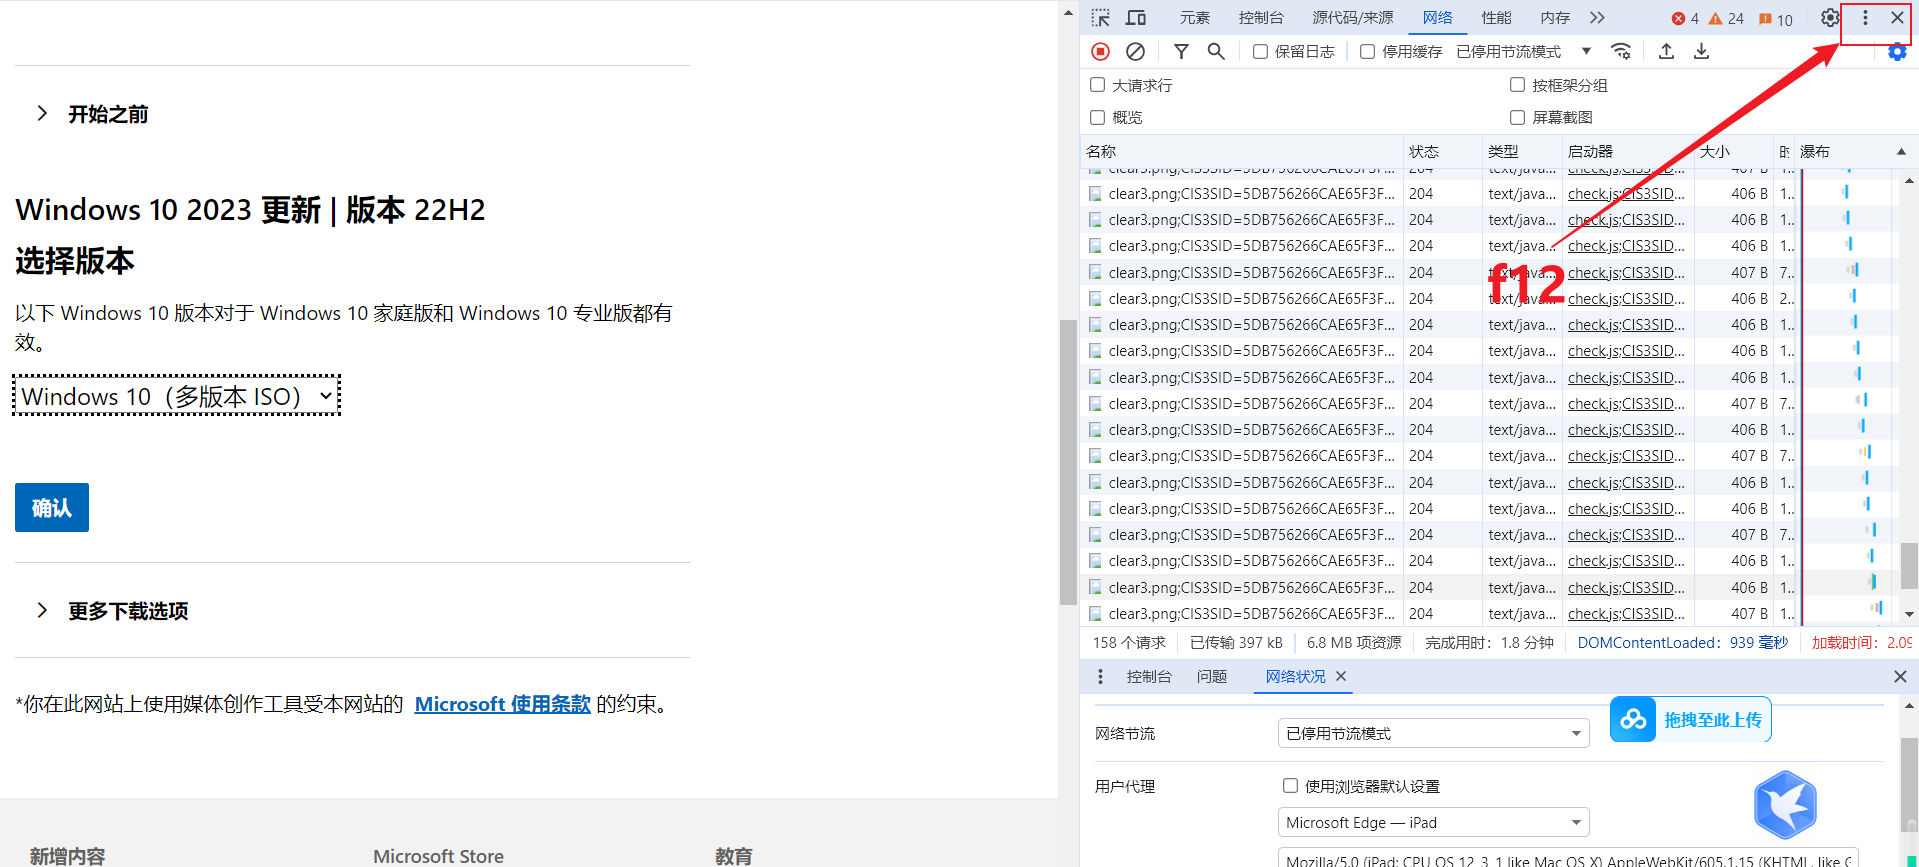Switch to the 性能 tab
Image resolution: width=1919 pixels, height=867 pixels.
(1497, 18)
